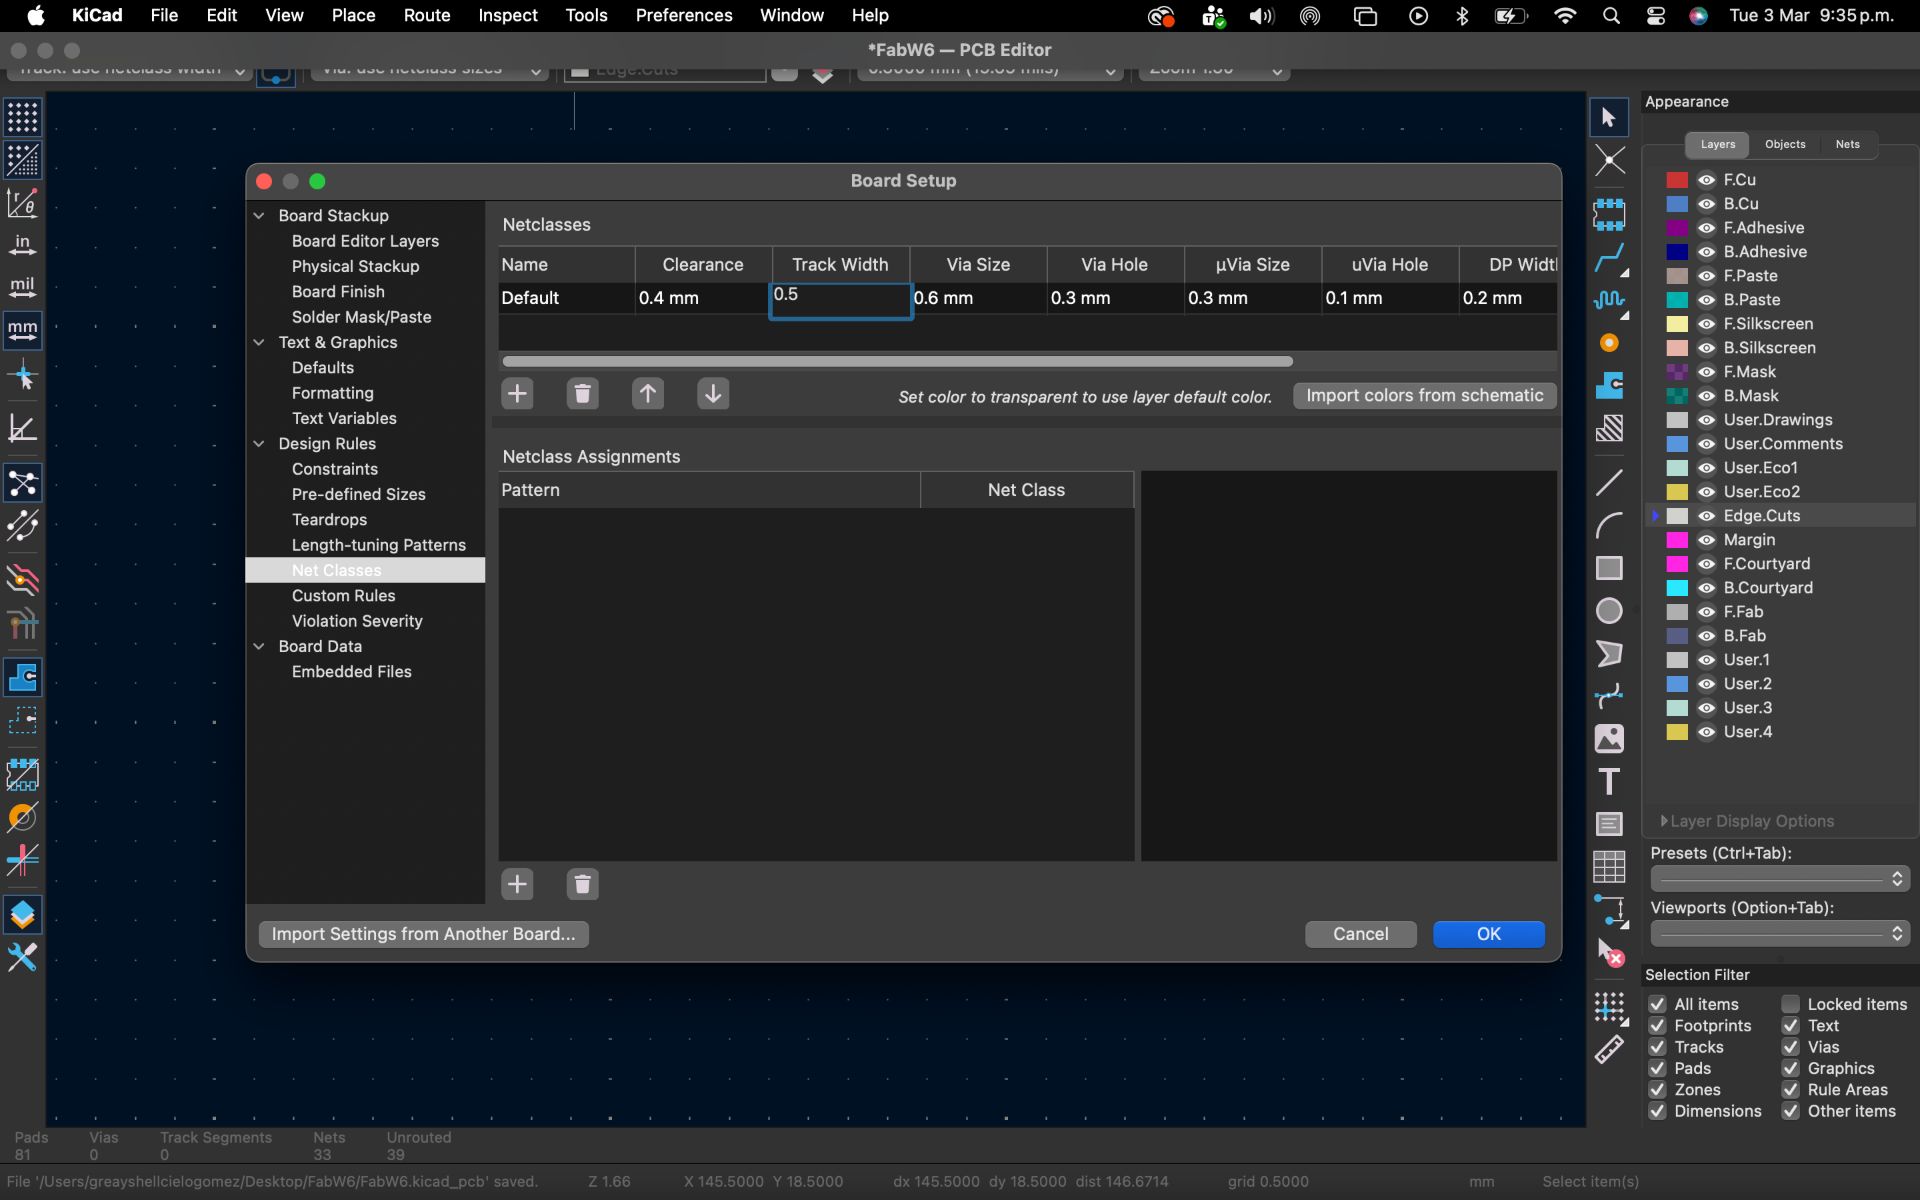This screenshot has width=1920, height=1200.
Task: Collapse the Design Rules tree section
Action: 259,444
